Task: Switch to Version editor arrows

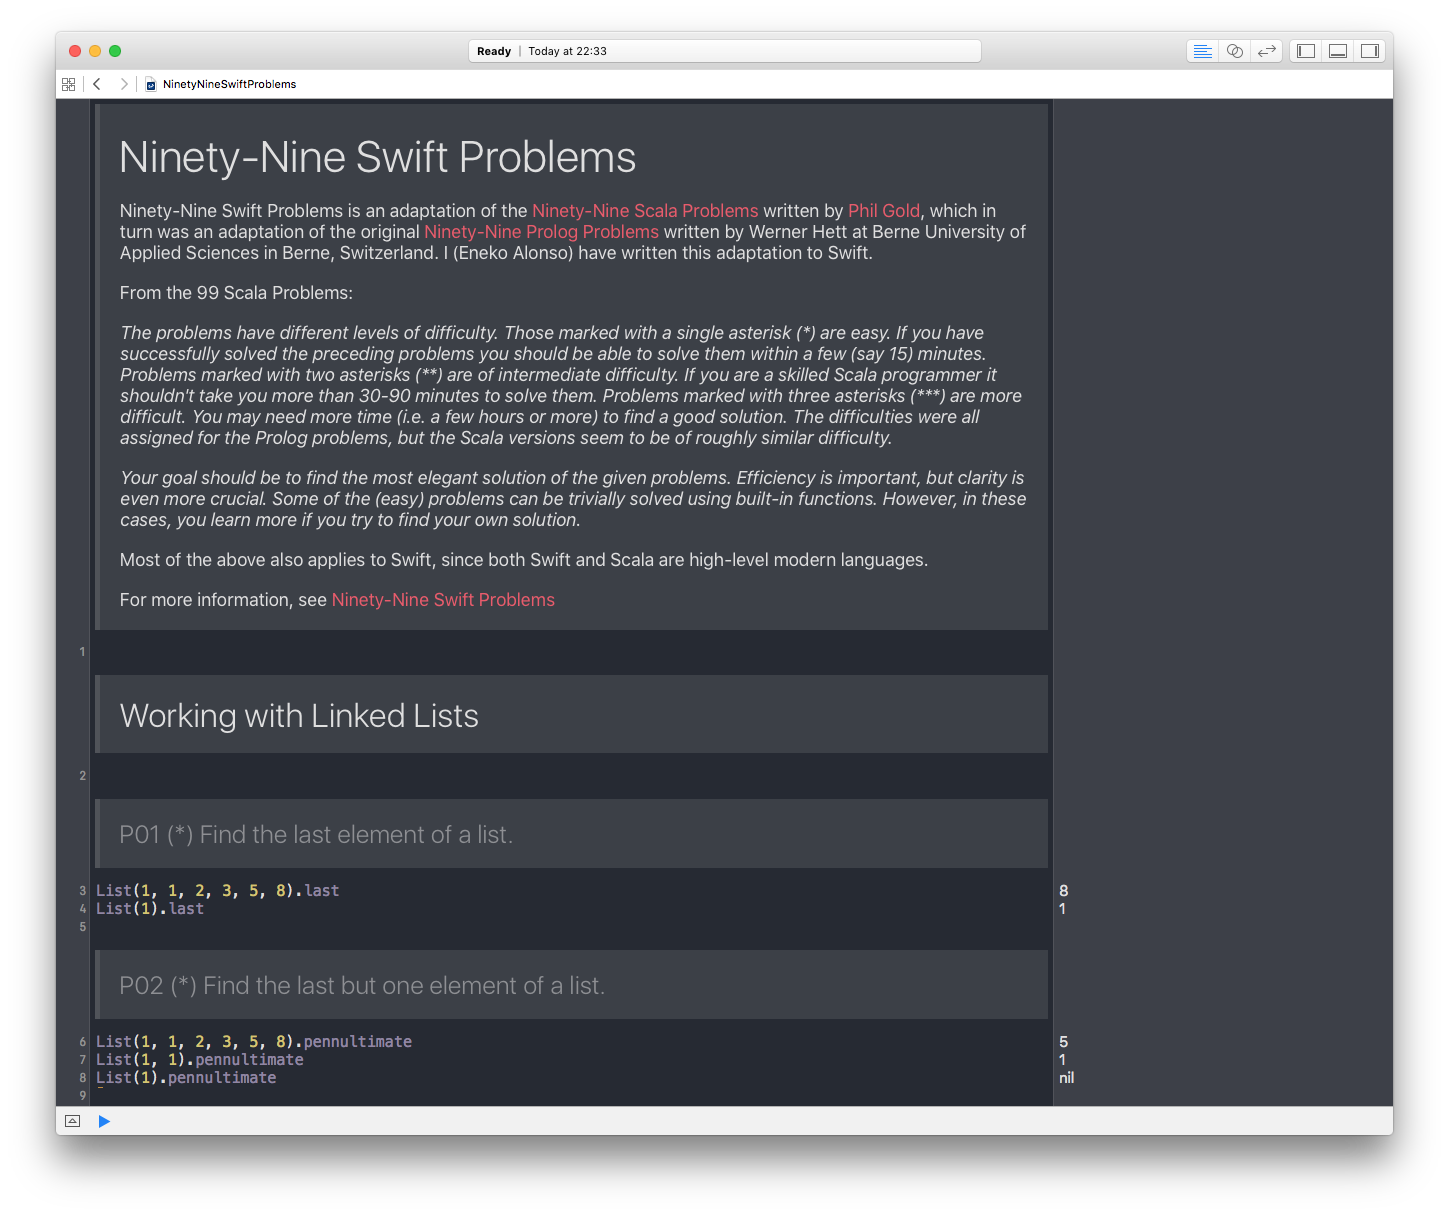Action: [1267, 51]
